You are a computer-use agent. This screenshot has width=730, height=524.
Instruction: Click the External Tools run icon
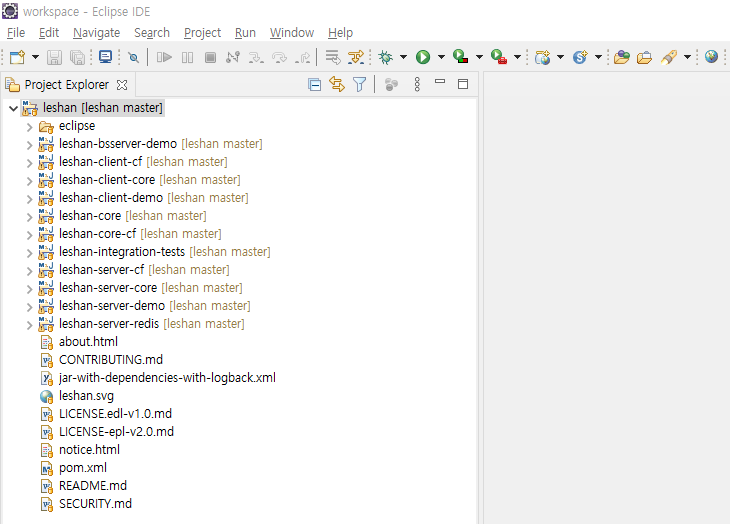point(499,57)
